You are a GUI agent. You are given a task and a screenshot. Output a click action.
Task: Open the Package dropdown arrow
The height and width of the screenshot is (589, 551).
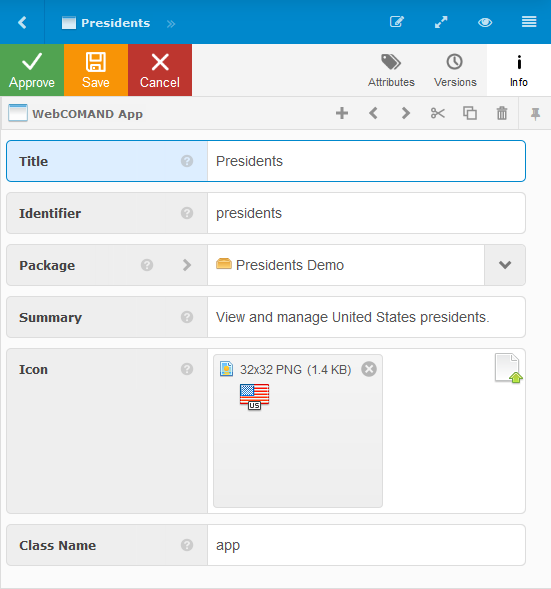coord(505,265)
